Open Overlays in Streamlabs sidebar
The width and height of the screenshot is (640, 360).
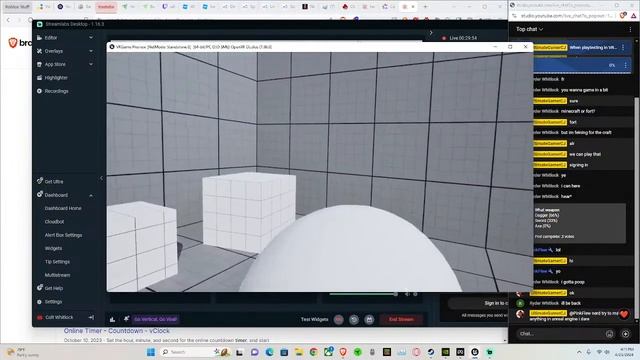point(53,51)
